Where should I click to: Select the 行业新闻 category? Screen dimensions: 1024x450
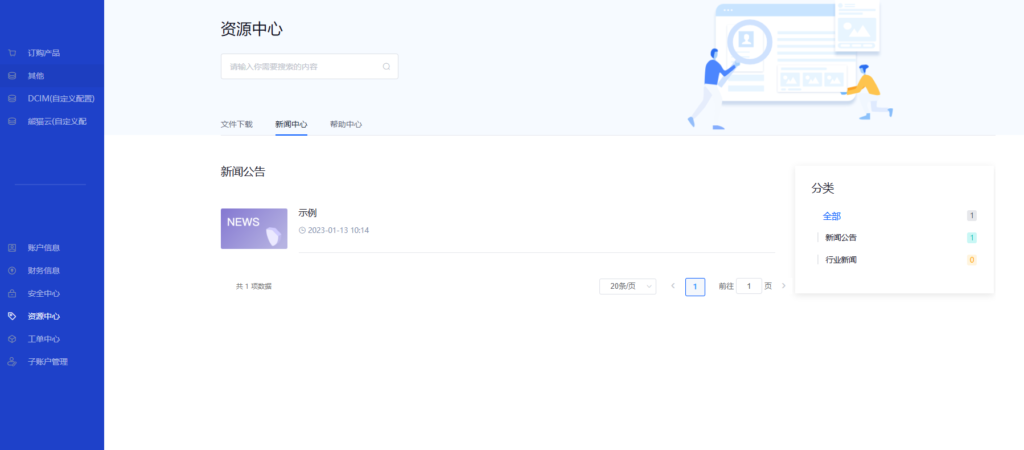point(841,260)
